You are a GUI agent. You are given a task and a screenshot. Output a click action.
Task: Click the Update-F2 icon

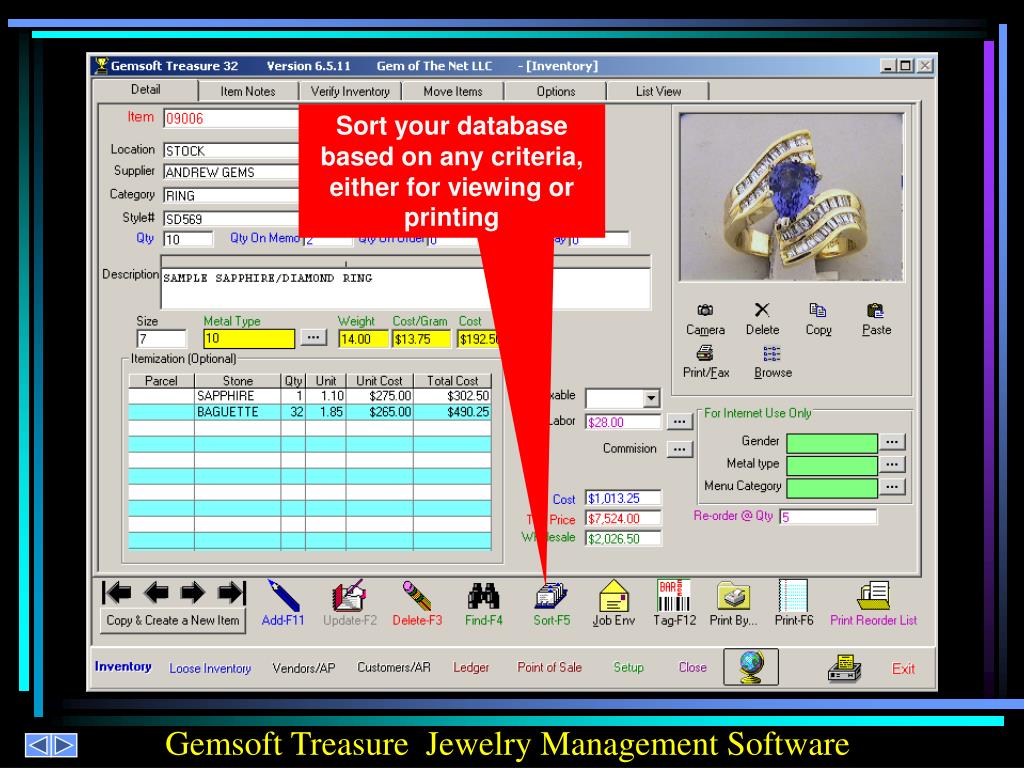coord(349,595)
